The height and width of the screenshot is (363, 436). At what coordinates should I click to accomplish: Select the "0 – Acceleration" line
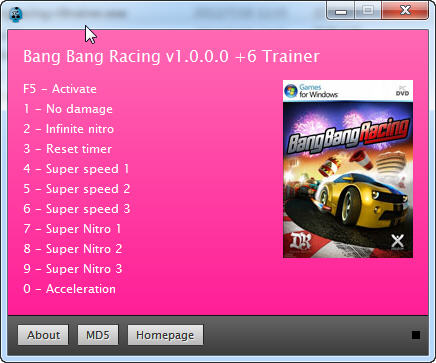click(x=70, y=289)
